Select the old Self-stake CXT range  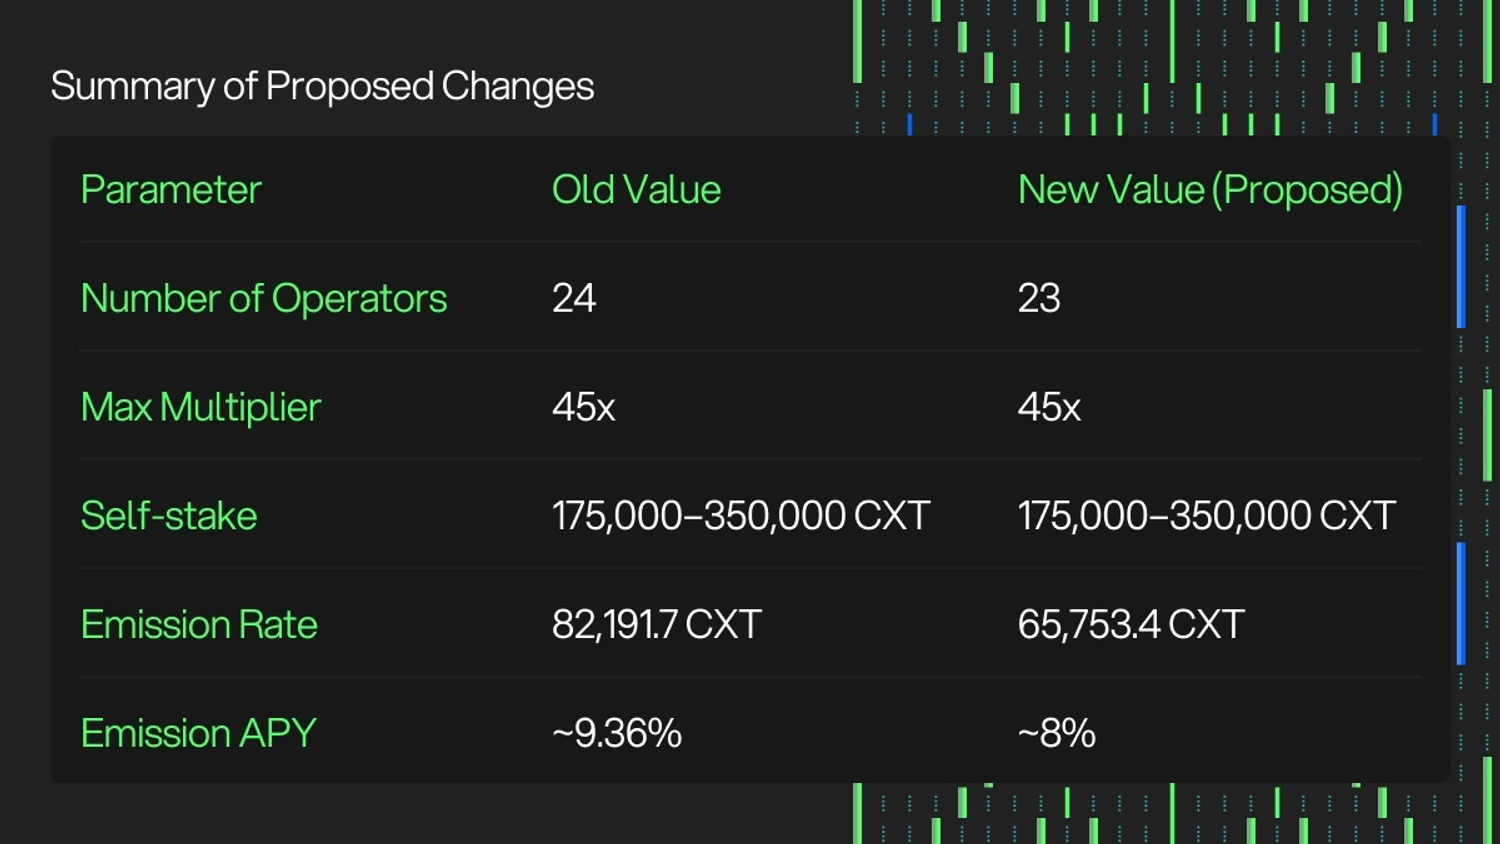(x=741, y=516)
